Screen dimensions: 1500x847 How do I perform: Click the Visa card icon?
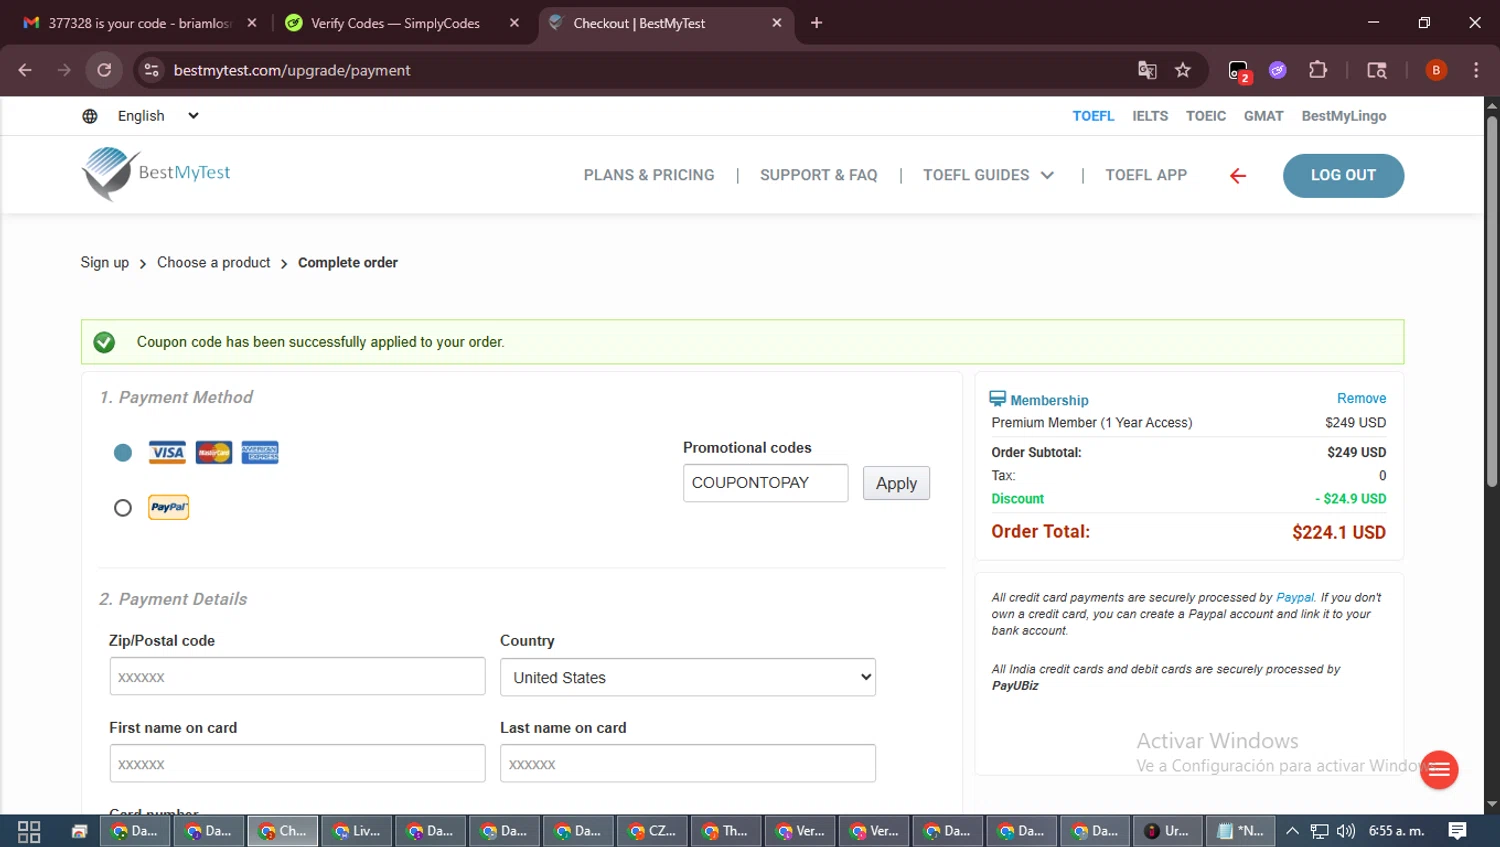167,452
